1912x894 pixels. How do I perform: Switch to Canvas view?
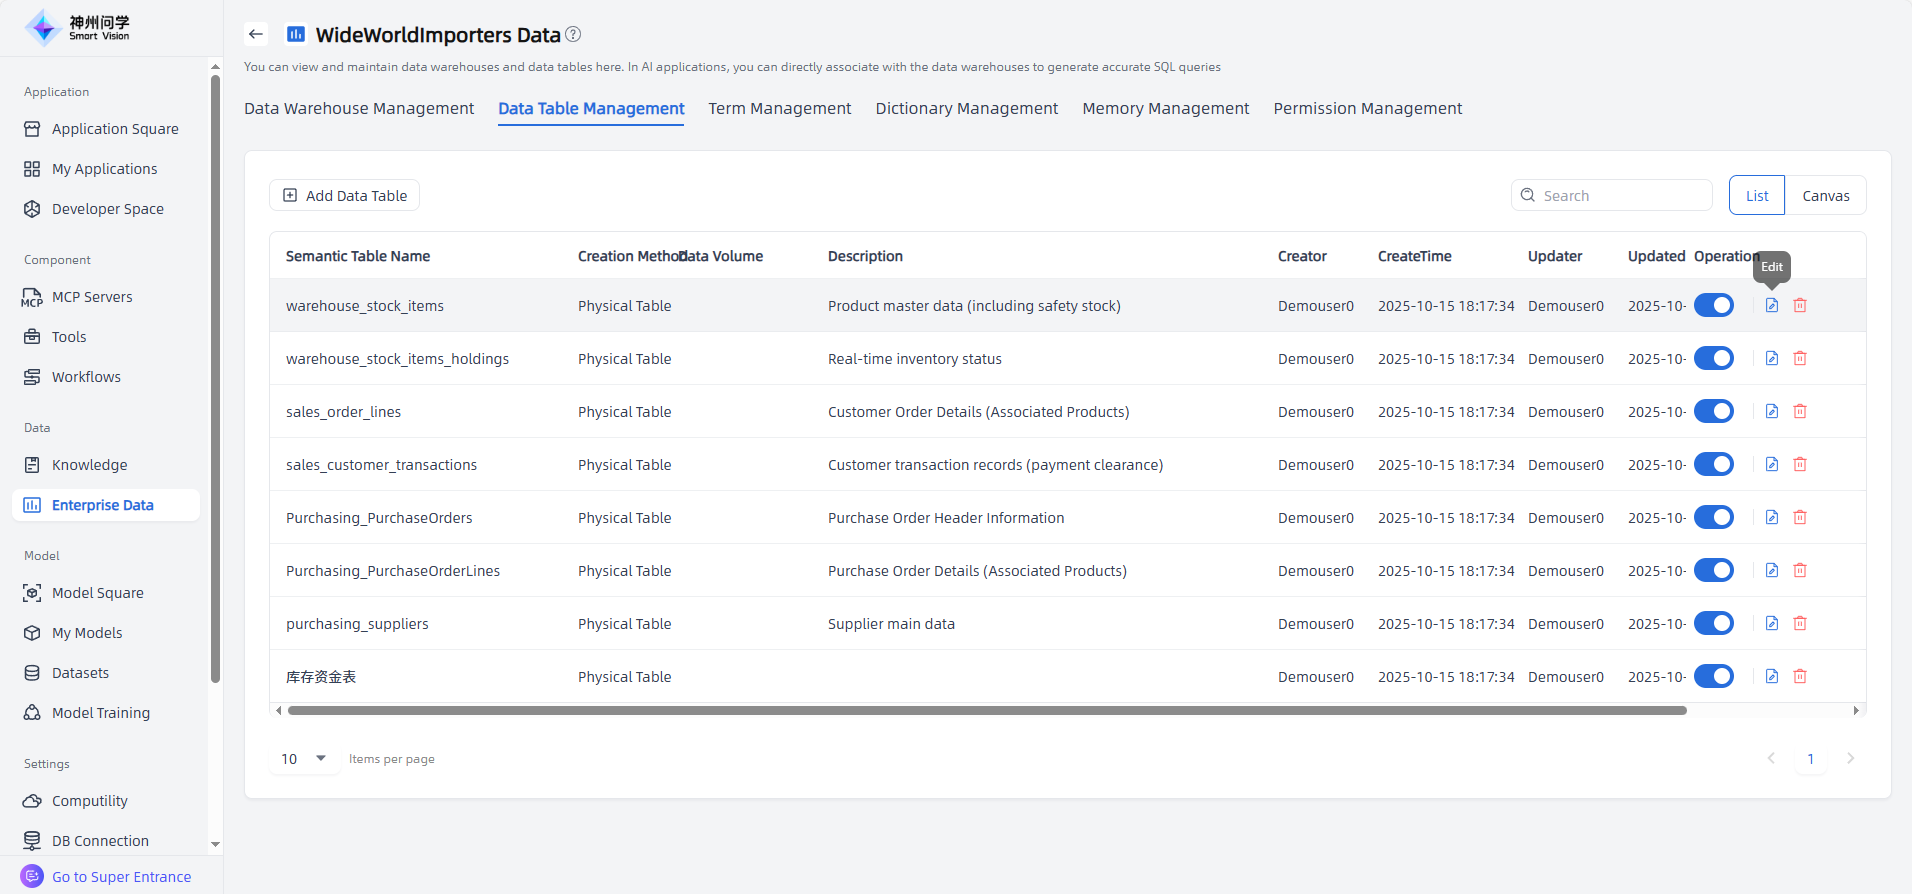coord(1825,196)
